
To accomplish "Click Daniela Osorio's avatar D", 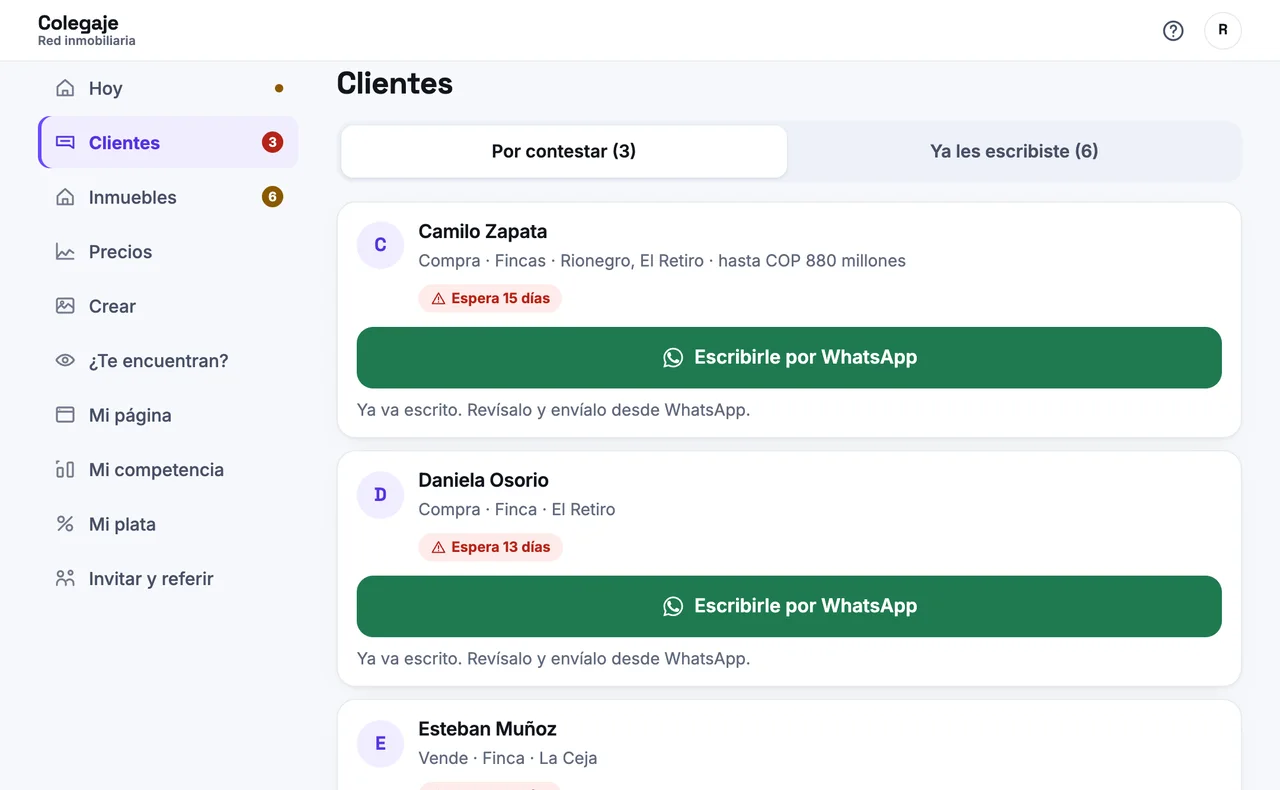I will point(380,495).
